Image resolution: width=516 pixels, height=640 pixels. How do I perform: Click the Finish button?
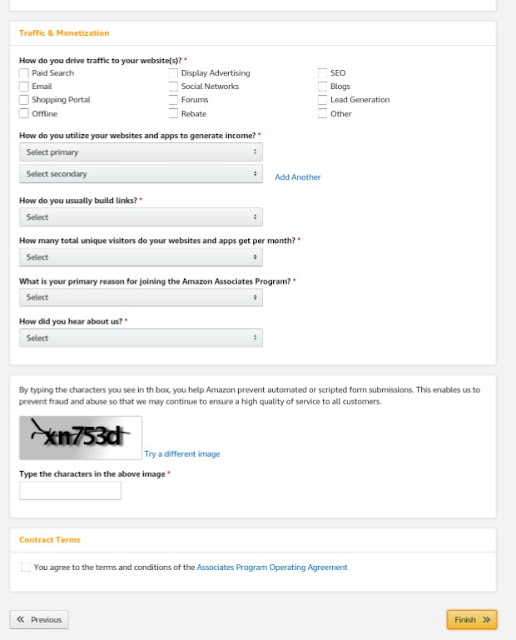pos(472,620)
